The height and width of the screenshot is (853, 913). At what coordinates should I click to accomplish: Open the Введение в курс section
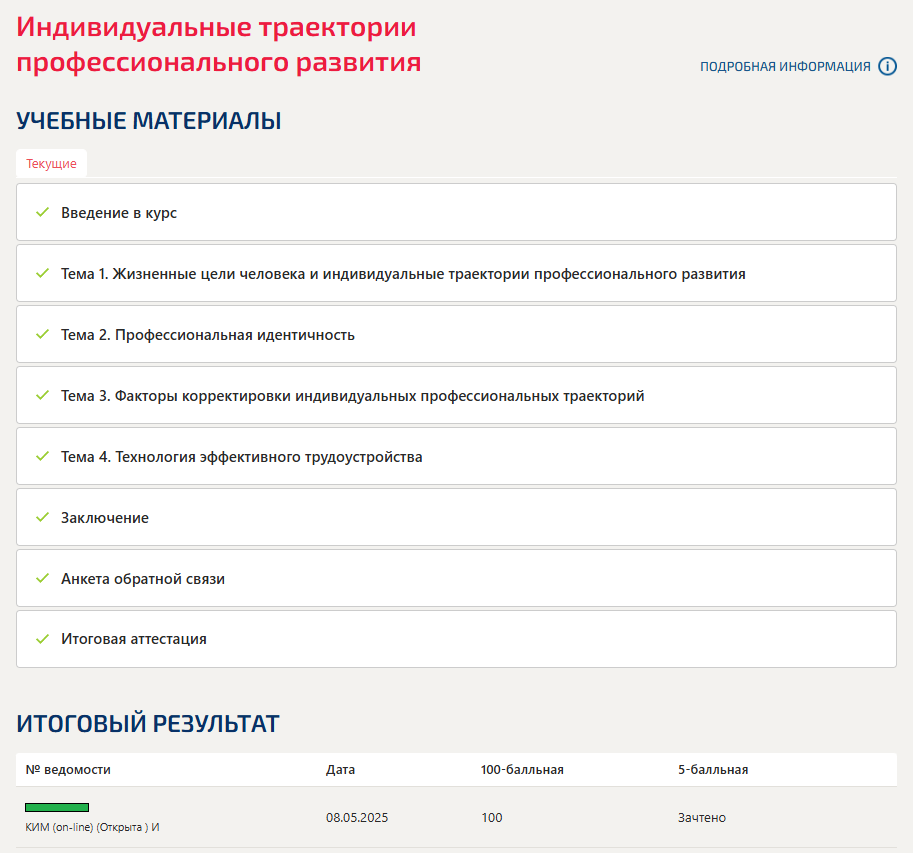(456, 213)
